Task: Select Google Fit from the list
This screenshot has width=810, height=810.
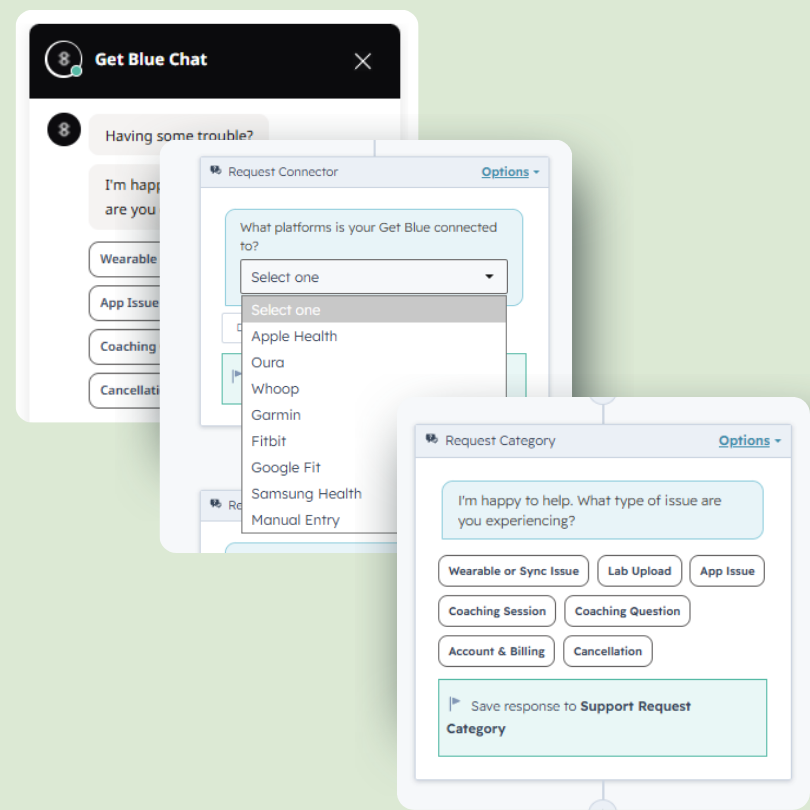Action: tap(320, 468)
